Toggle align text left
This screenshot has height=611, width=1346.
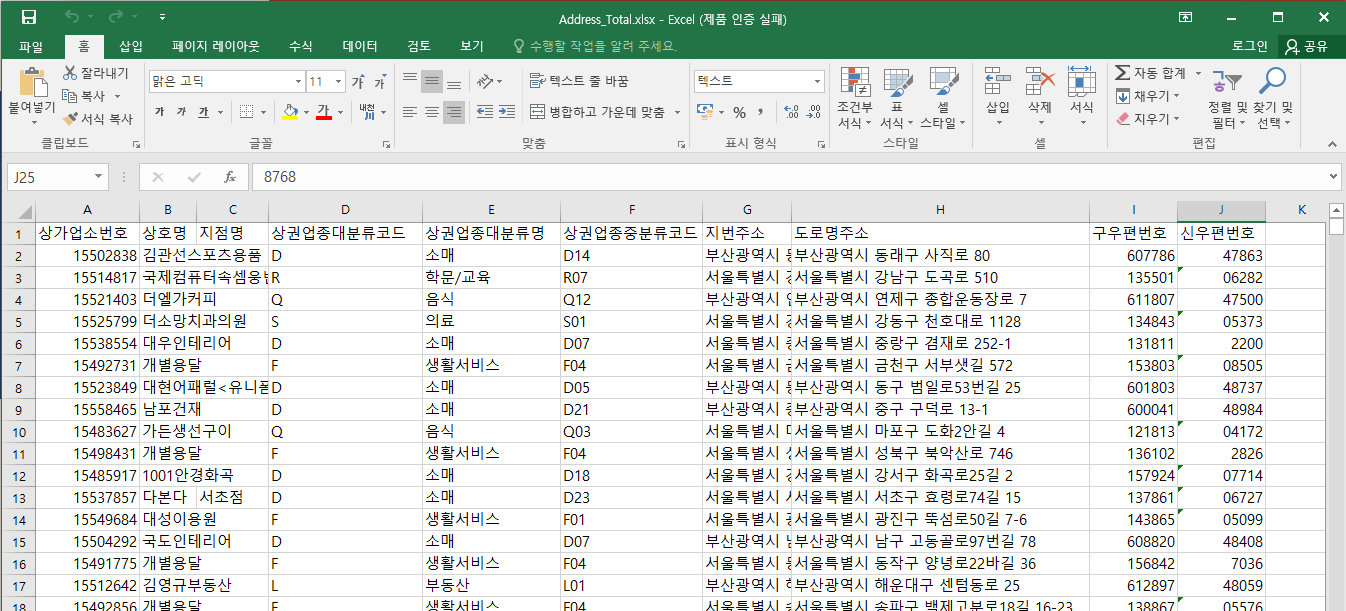[410, 112]
